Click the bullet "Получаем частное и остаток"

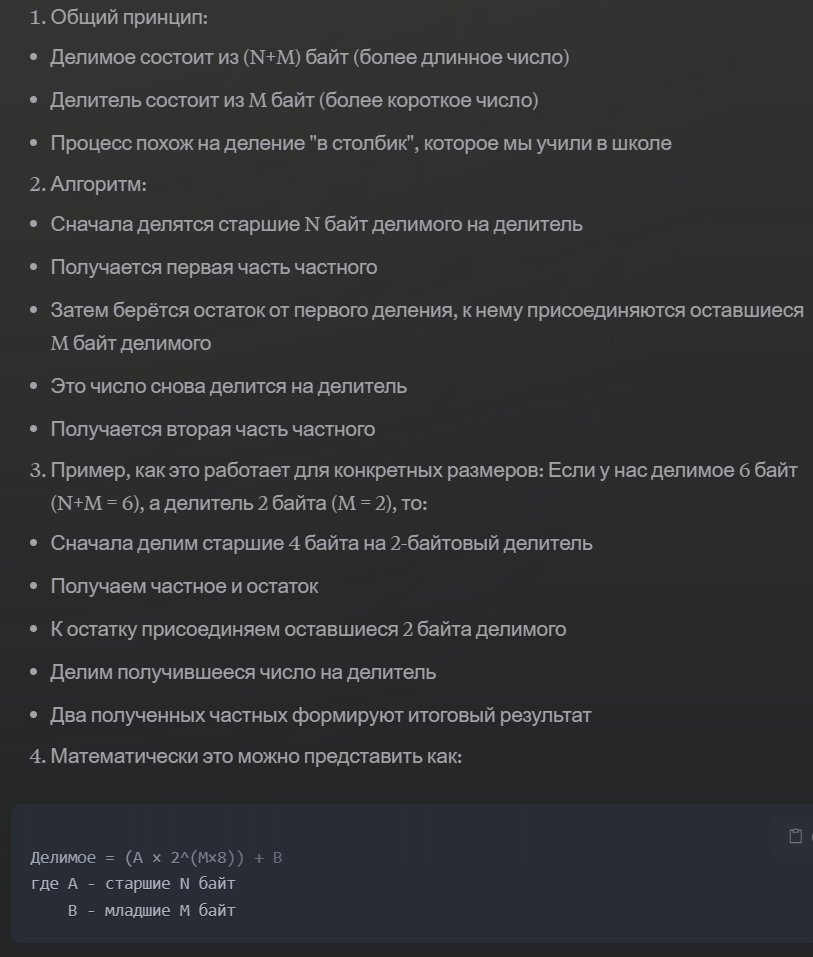(184, 586)
